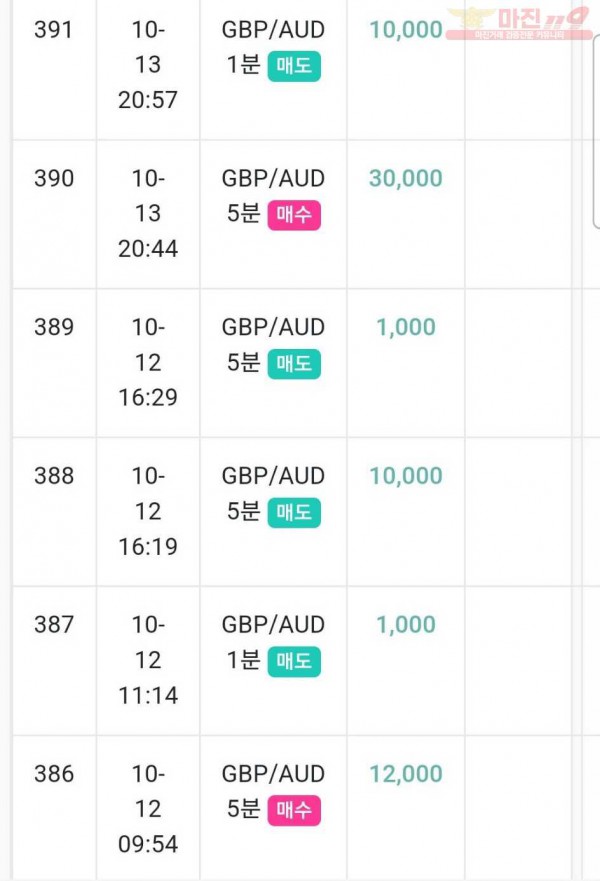
Task: Click the 매도 badge in row 389
Action: coord(294,364)
